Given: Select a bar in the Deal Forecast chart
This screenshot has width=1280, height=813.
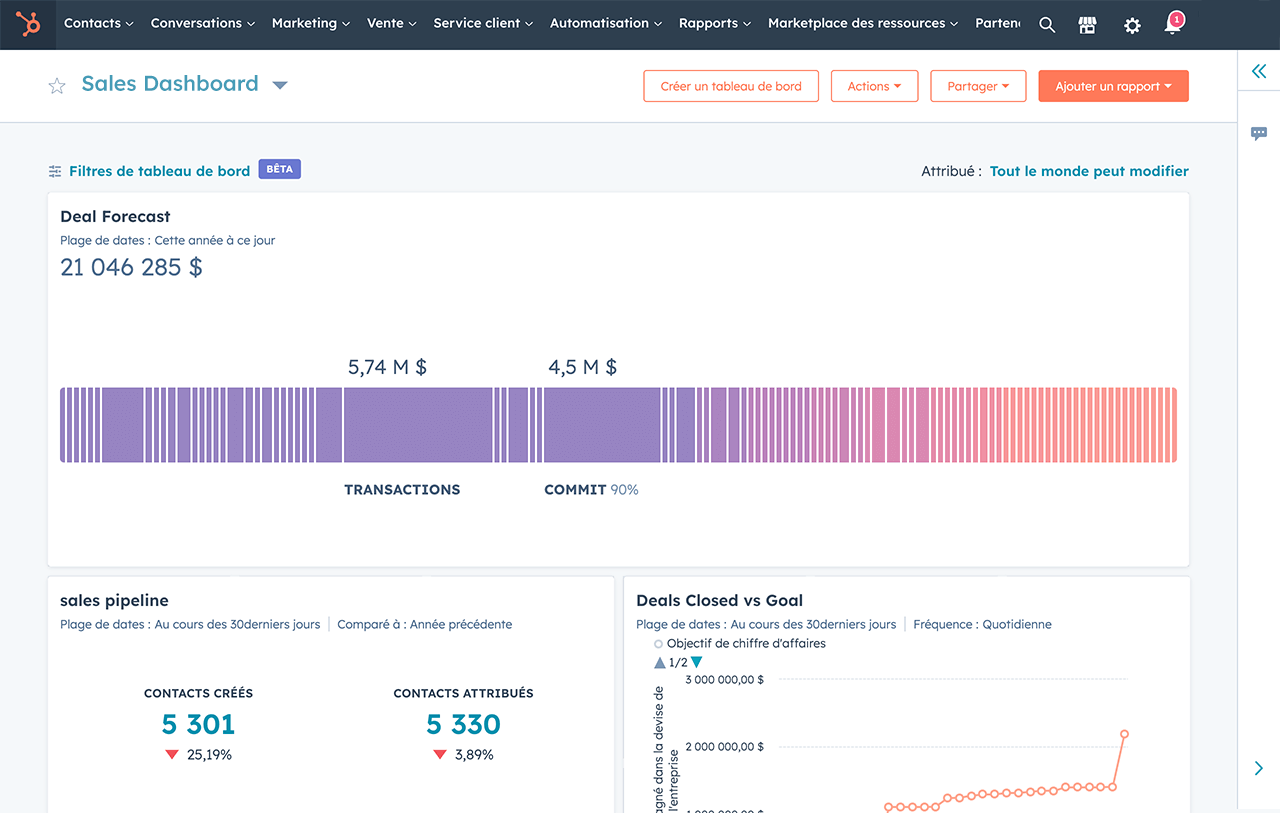Looking at the screenshot, I should tap(400, 424).
